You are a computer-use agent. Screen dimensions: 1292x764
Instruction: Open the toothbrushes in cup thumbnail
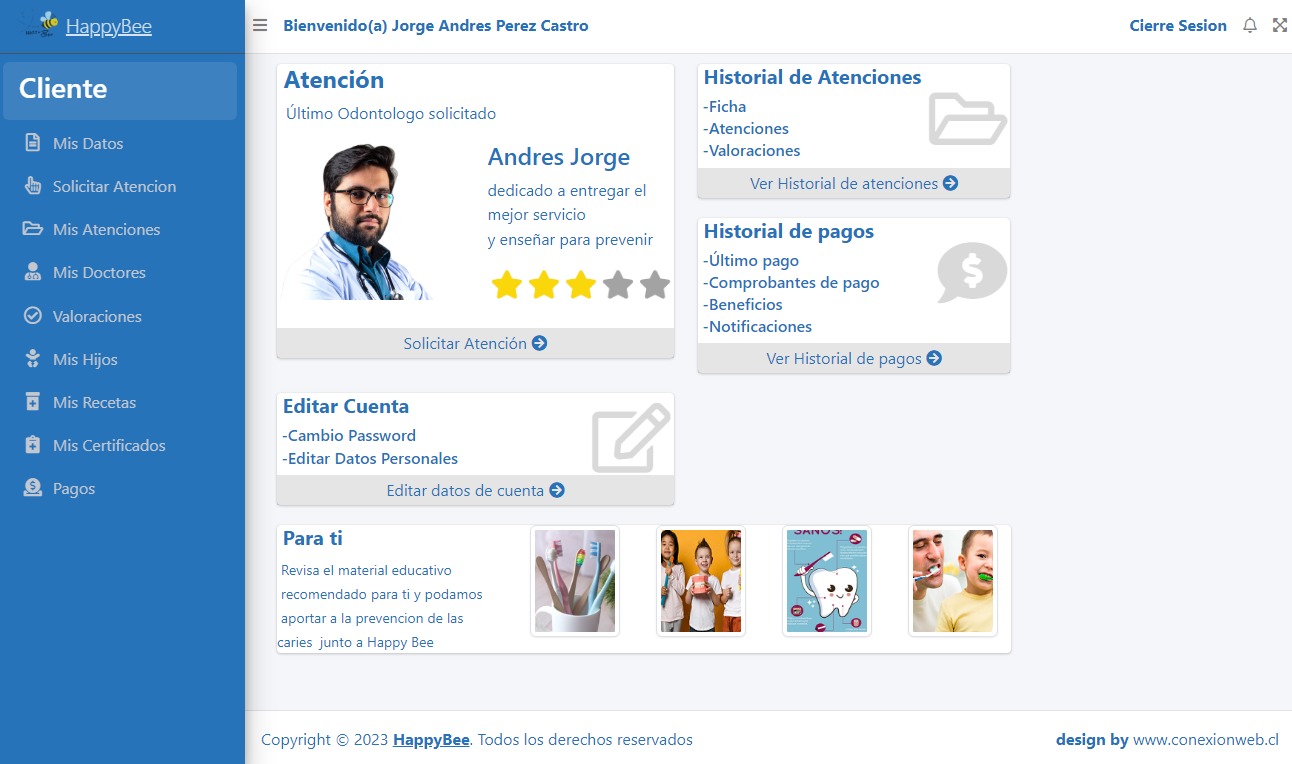tap(575, 581)
